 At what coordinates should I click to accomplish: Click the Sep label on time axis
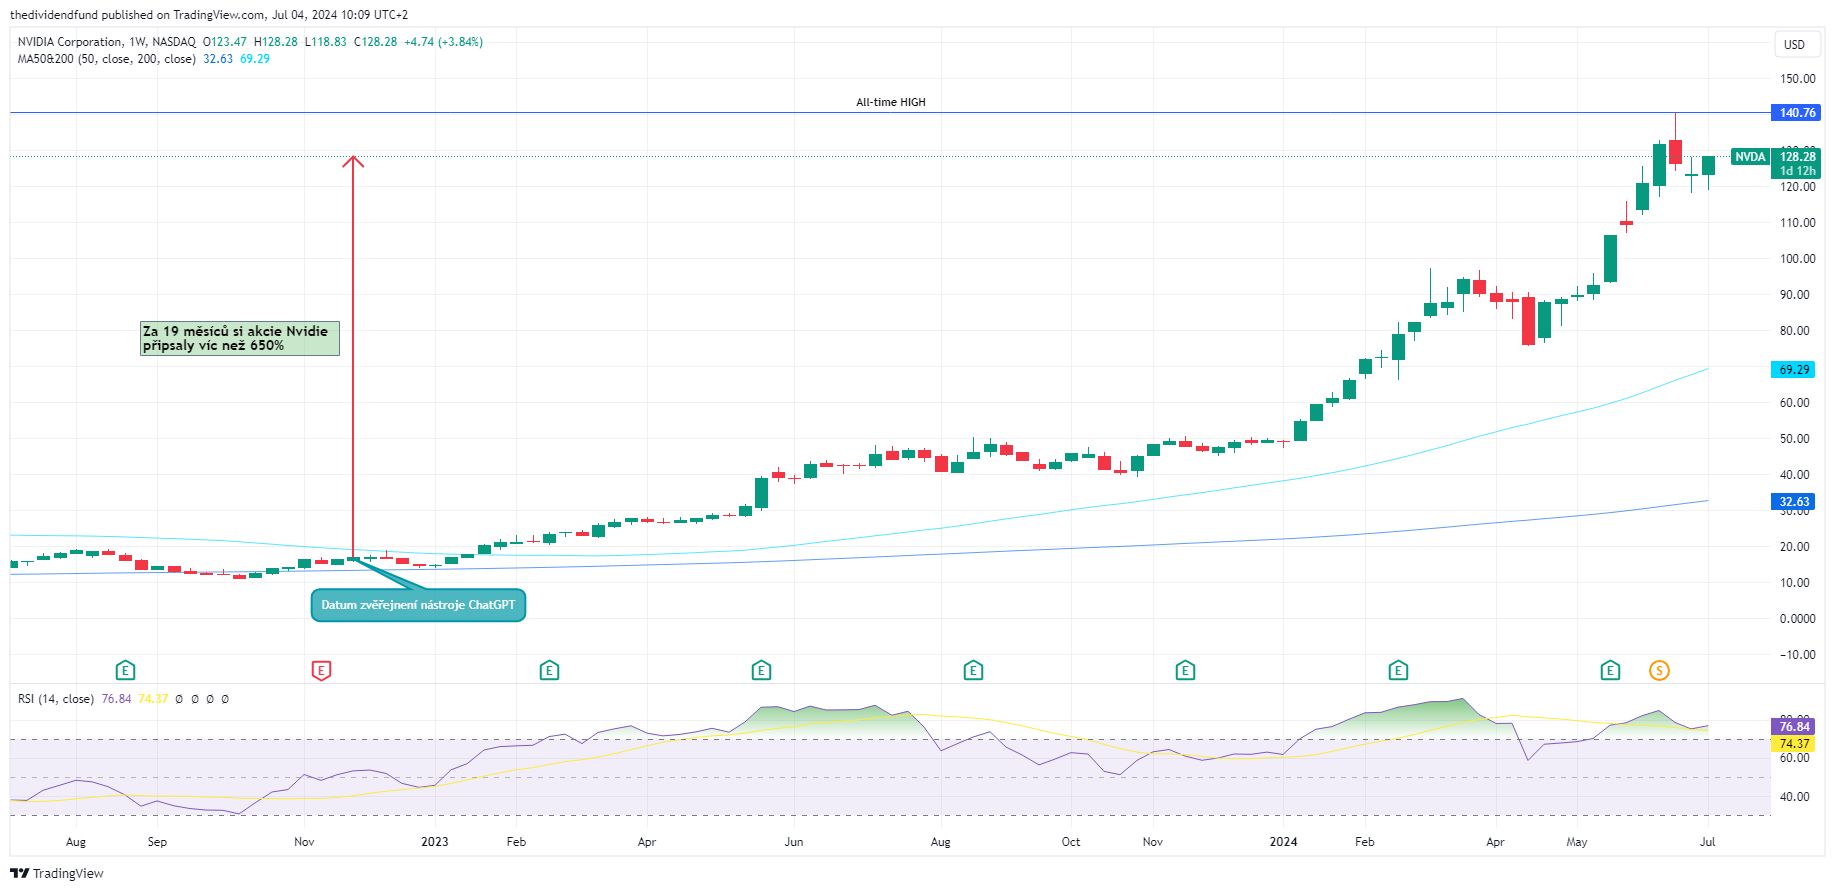(157, 842)
